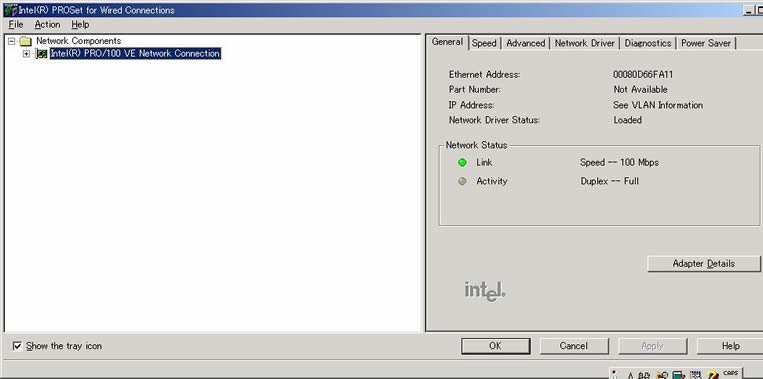Switch to the Advanced tab

[x=526, y=43]
